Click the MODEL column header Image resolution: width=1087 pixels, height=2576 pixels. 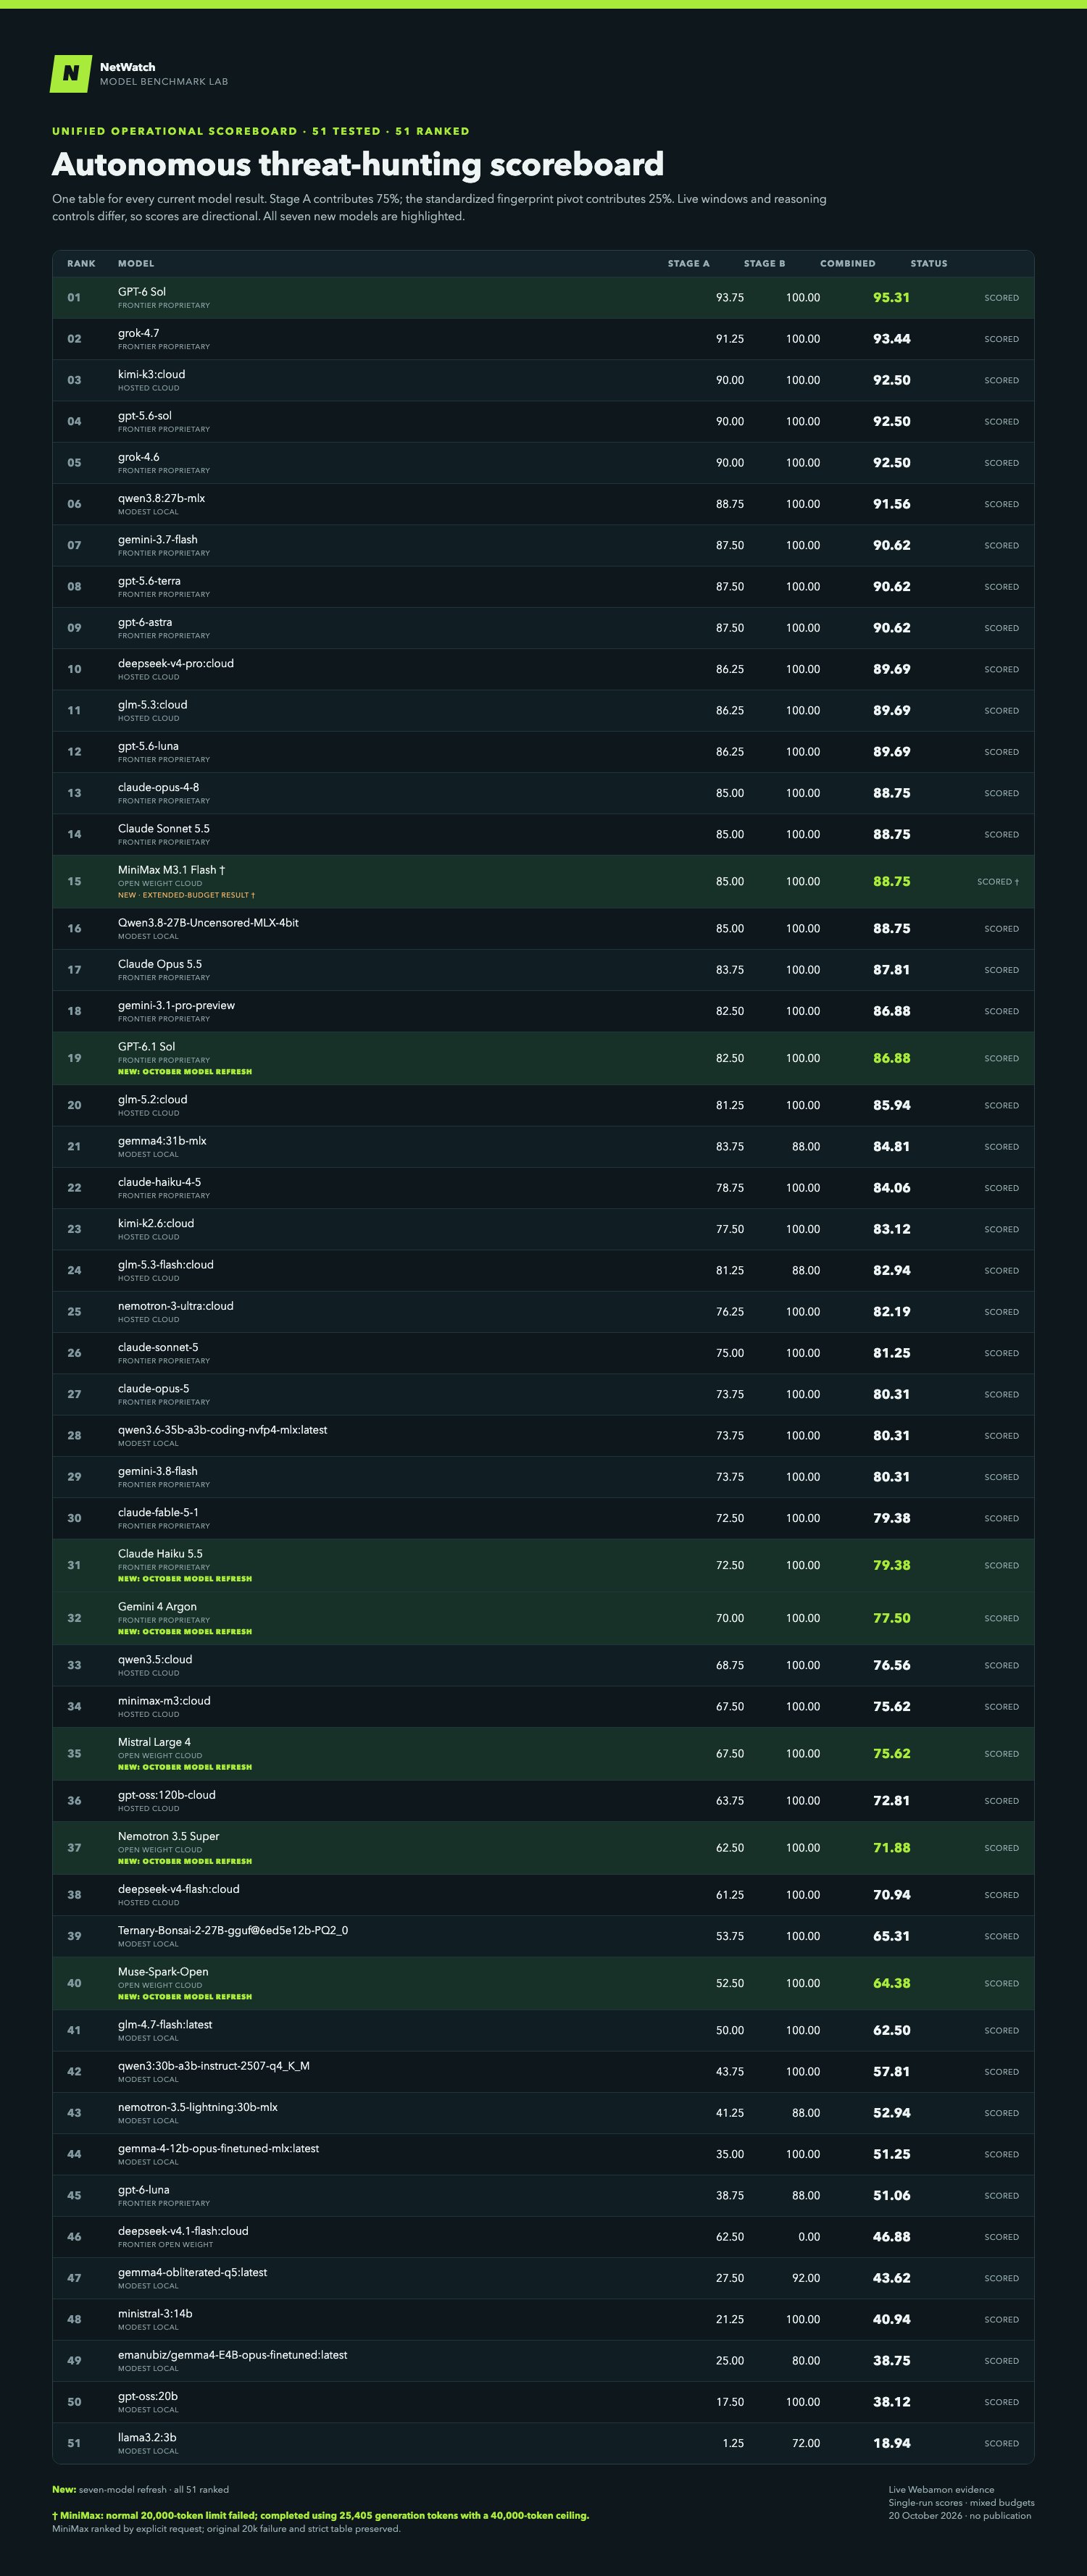[x=136, y=264]
